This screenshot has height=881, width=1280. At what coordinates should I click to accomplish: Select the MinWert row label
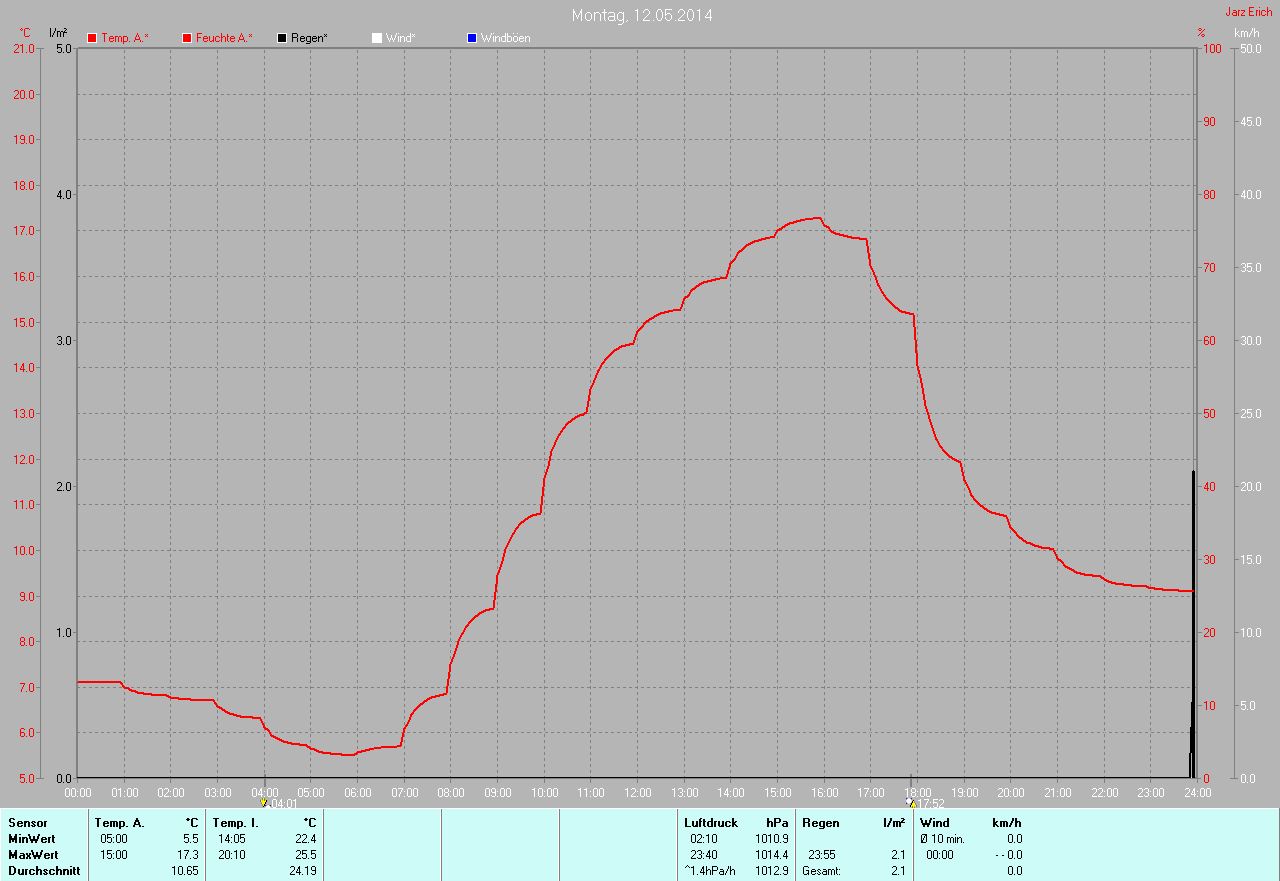32,839
